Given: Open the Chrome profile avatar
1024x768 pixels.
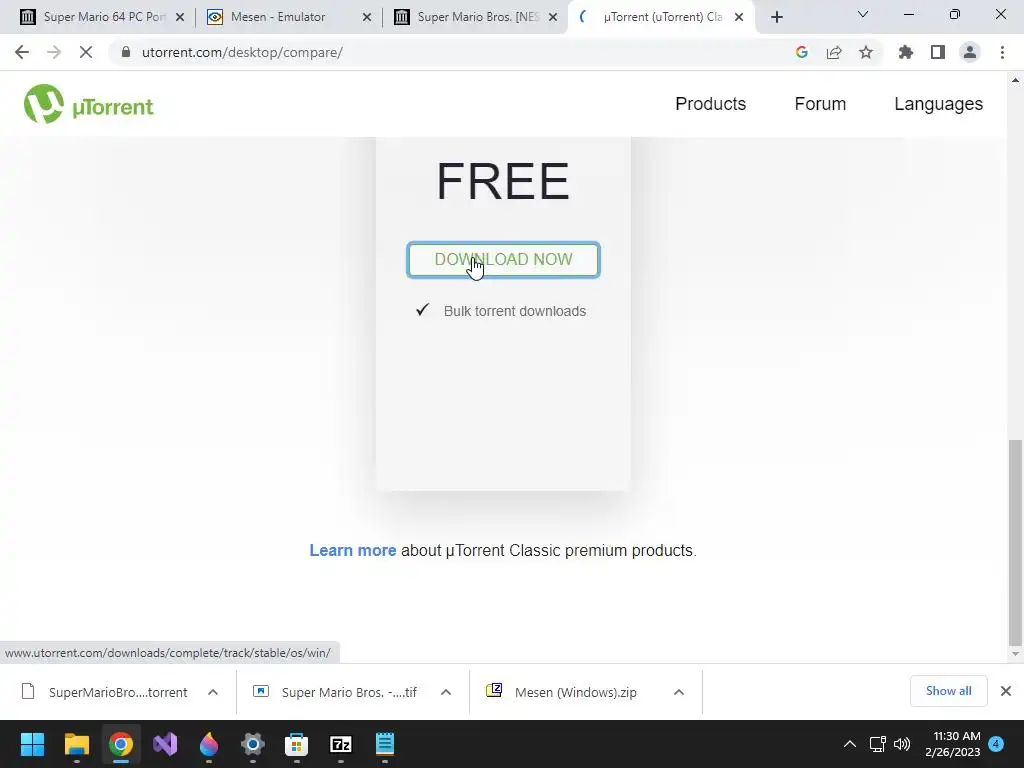Looking at the screenshot, I should point(970,52).
